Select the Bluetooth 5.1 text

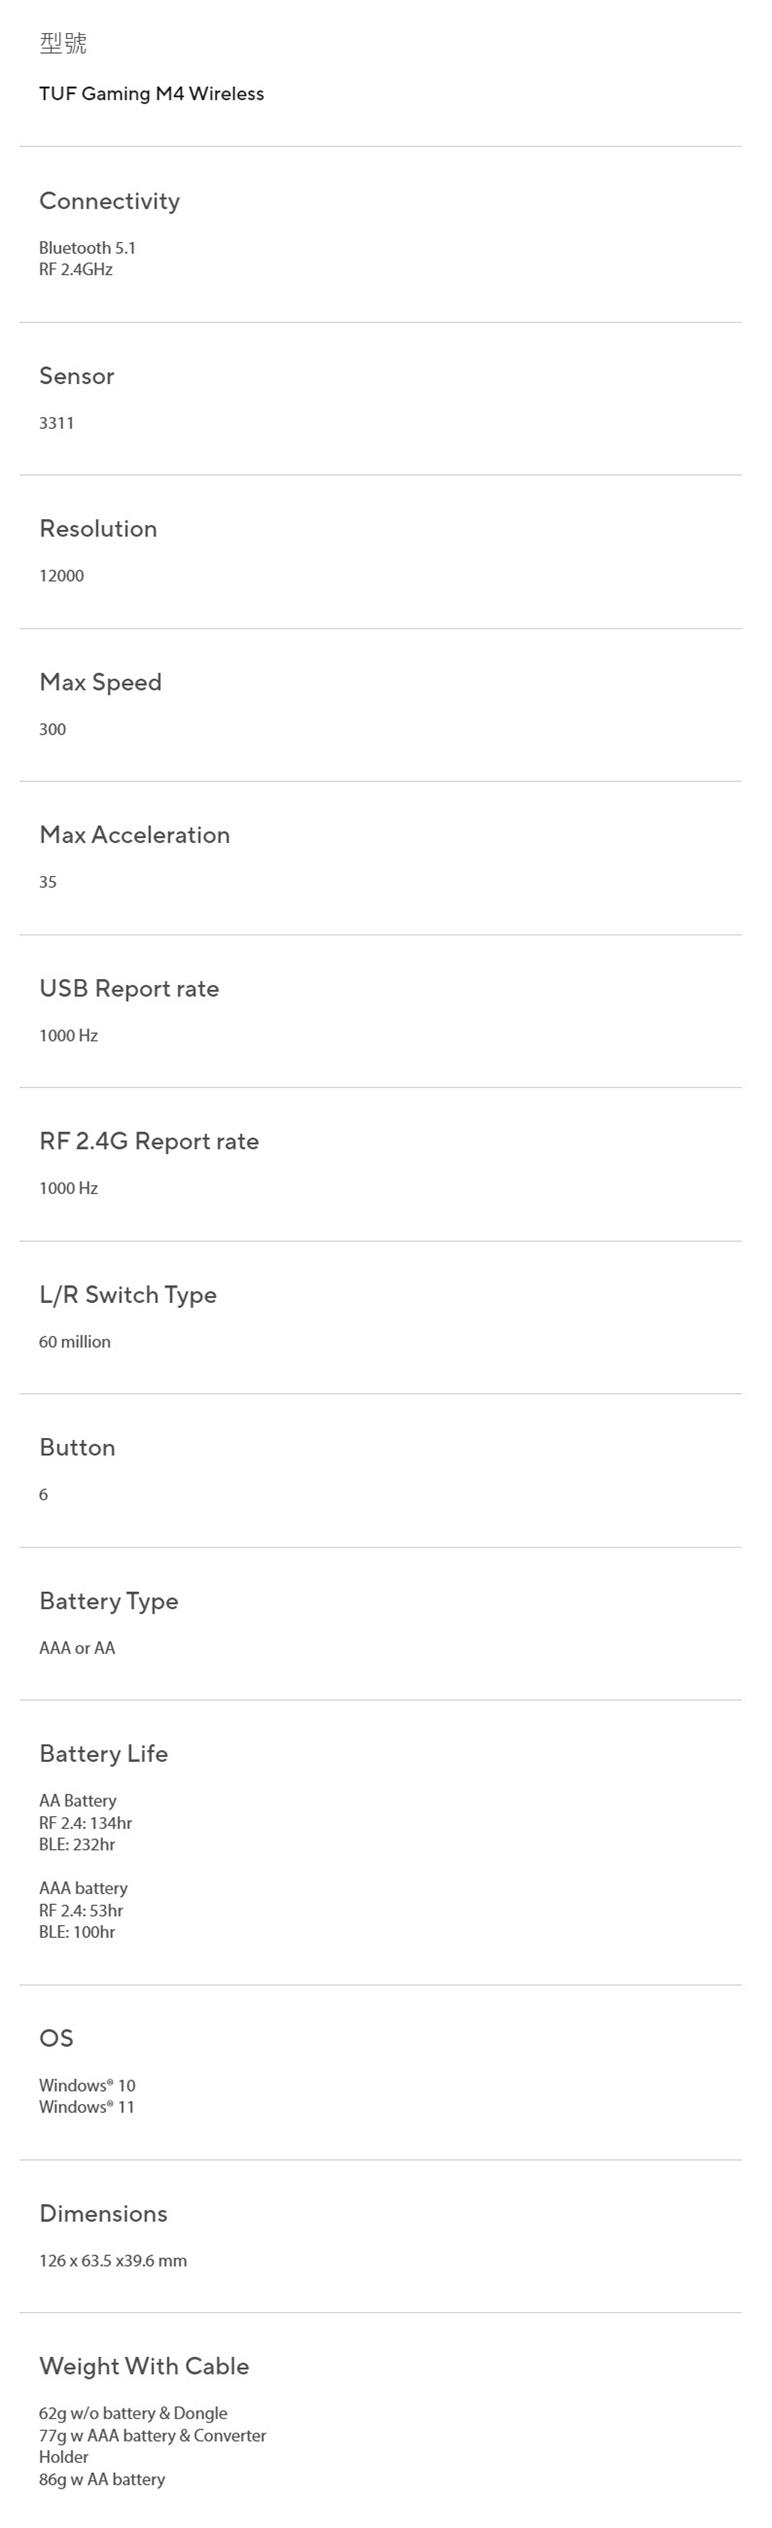pyautogui.click(x=87, y=248)
